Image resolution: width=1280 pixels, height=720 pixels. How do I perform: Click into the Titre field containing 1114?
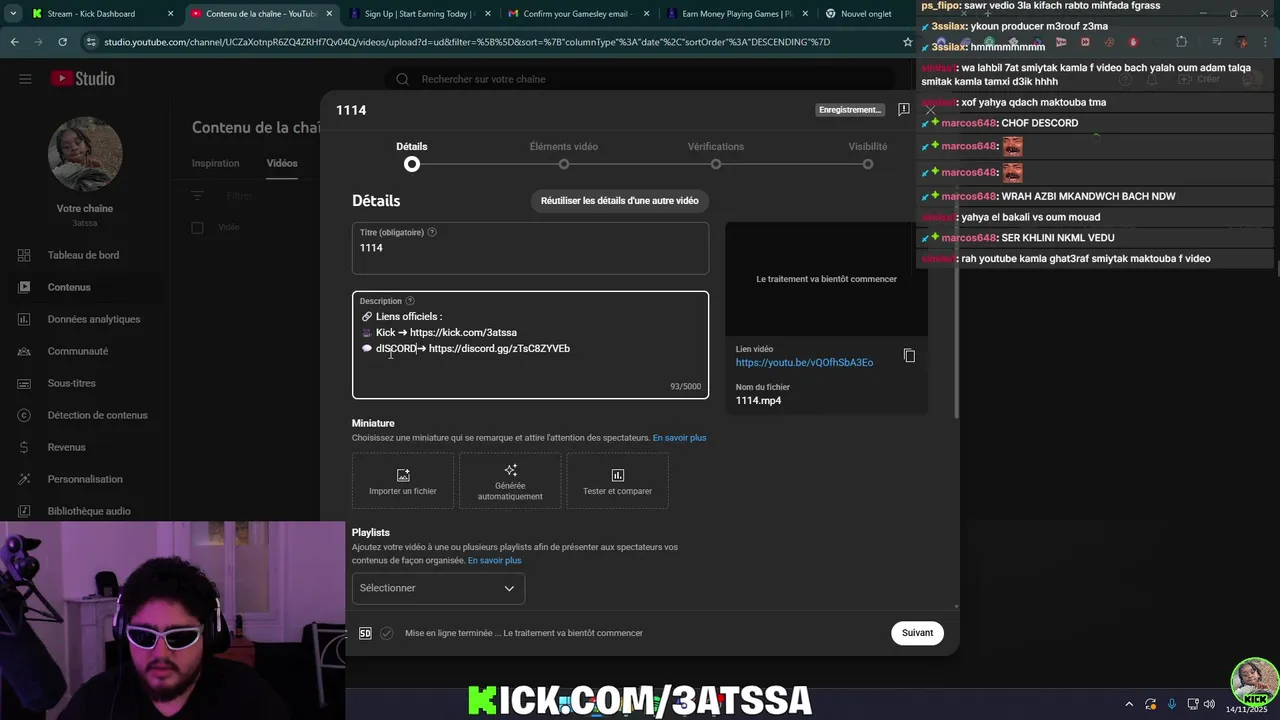click(530, 248)
